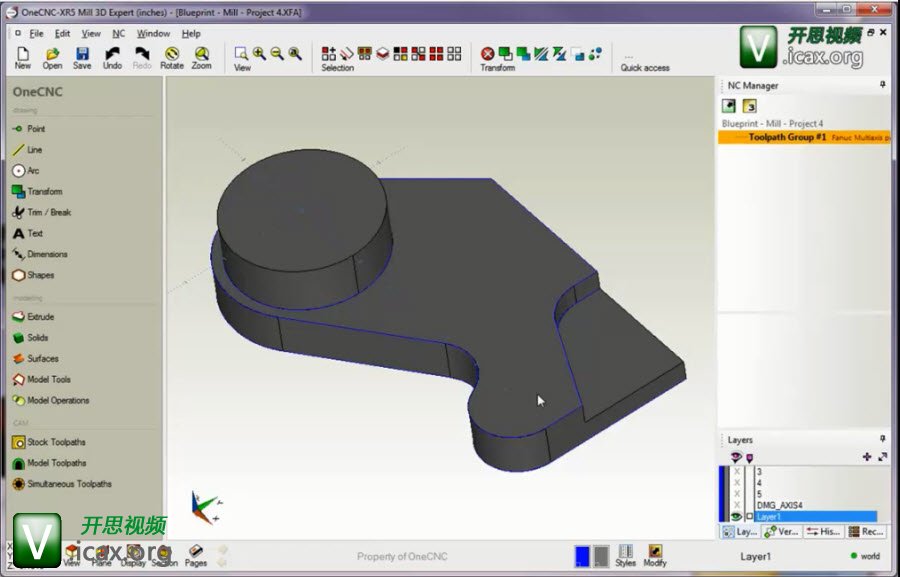
Task: Select the Extrude modeling tool
Action: coord(40,317)
